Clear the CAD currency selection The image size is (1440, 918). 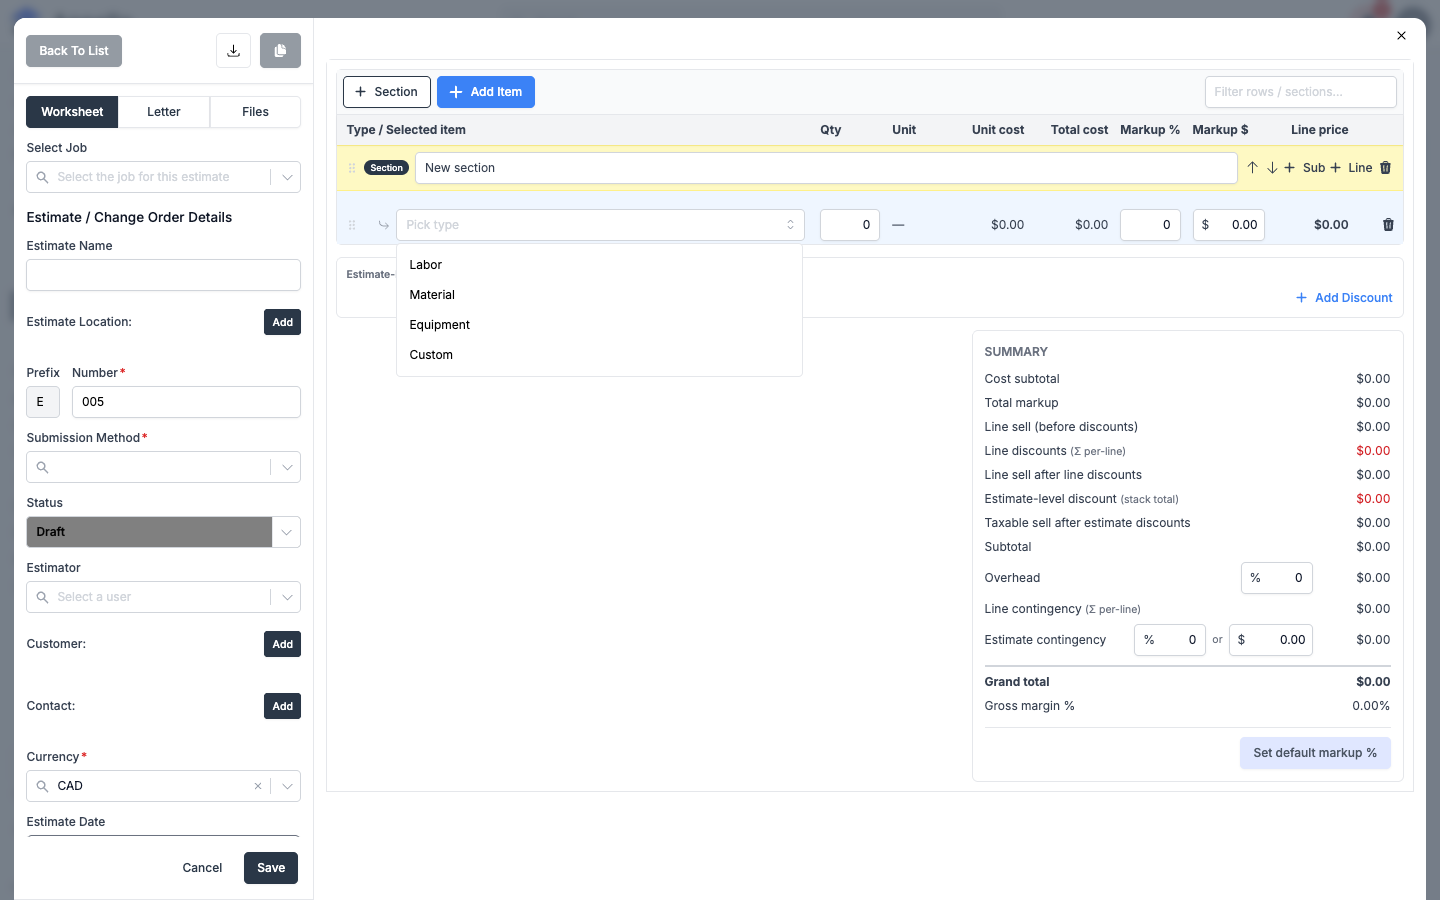point(258,786)
